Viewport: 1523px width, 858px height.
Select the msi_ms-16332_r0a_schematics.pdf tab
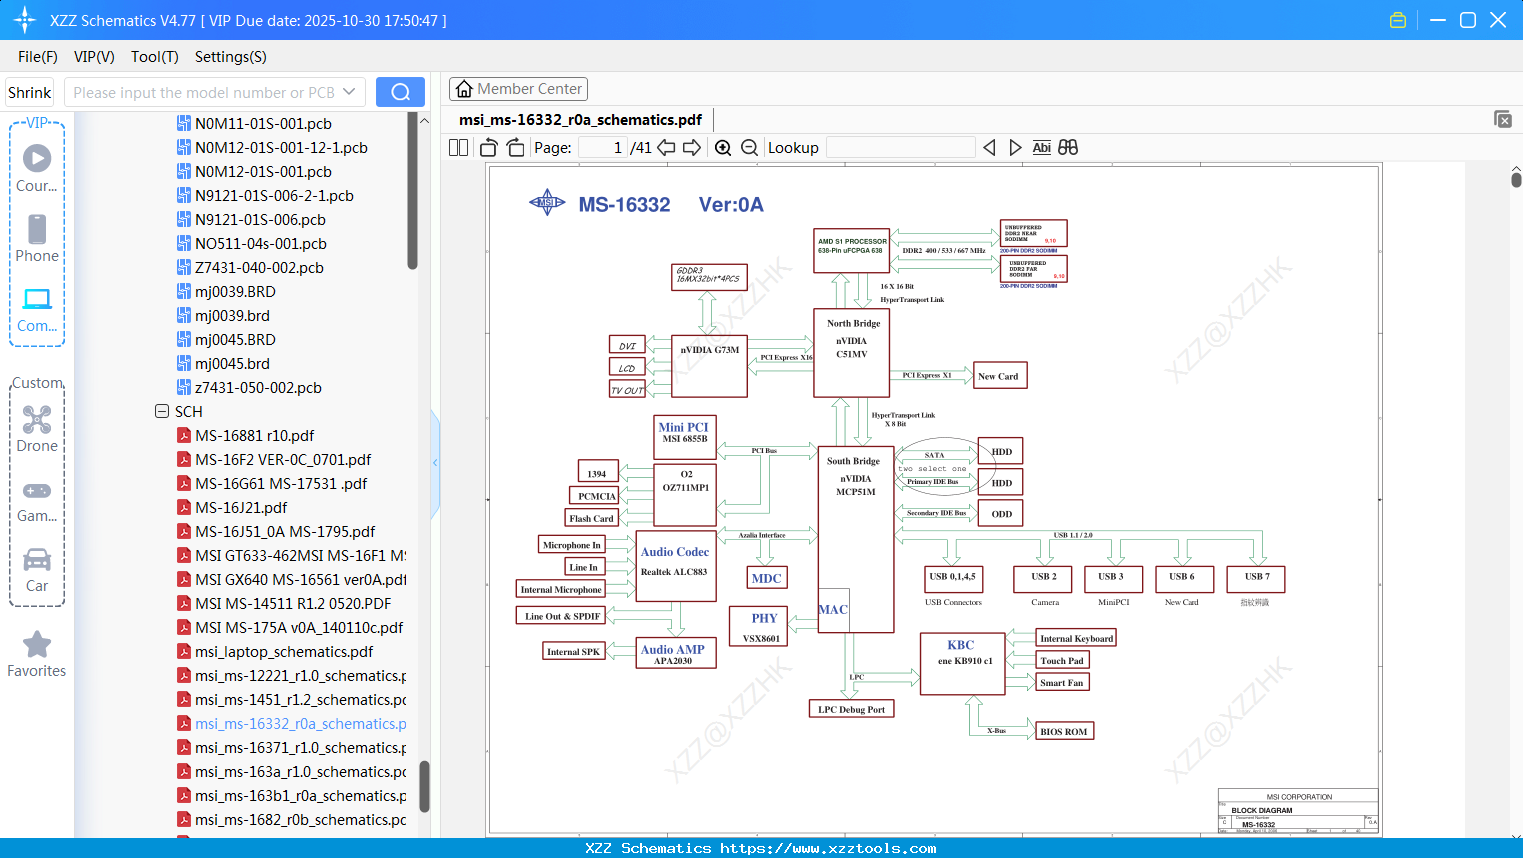[580, 119]
